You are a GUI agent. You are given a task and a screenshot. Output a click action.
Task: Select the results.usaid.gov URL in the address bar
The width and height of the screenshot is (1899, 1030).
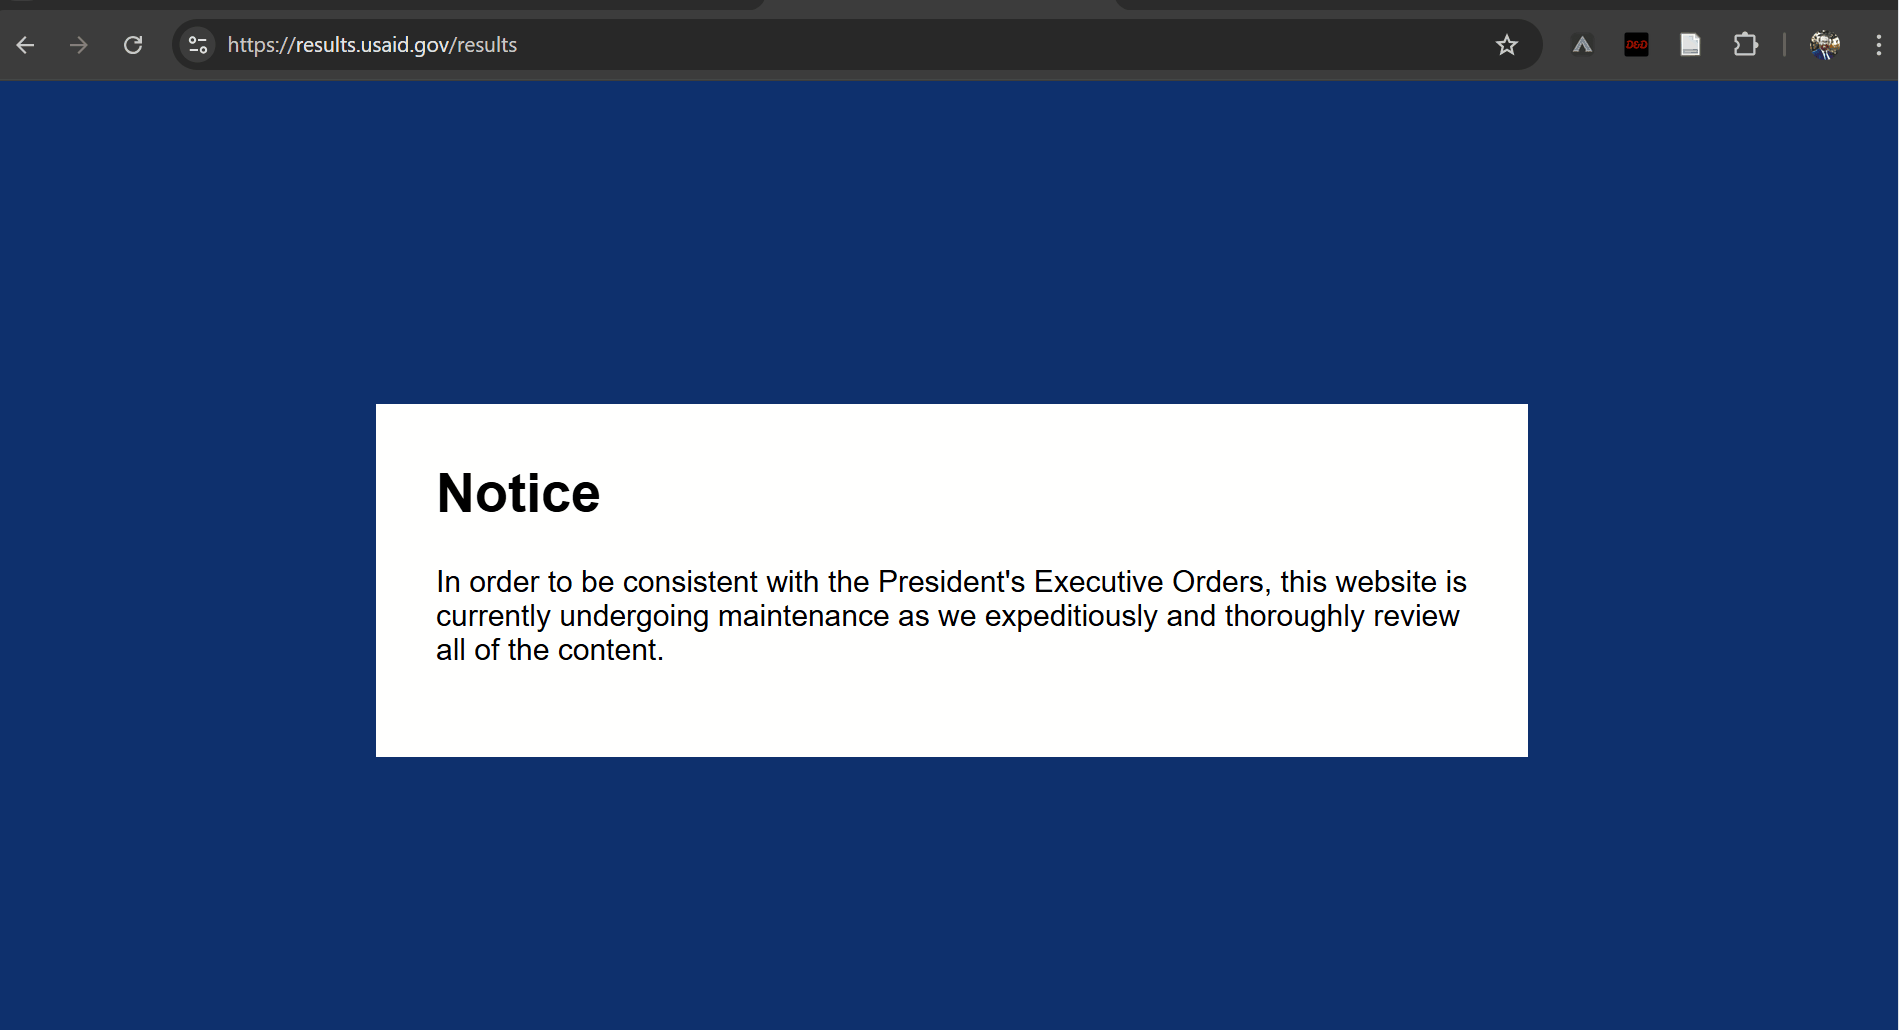point(372,45)
